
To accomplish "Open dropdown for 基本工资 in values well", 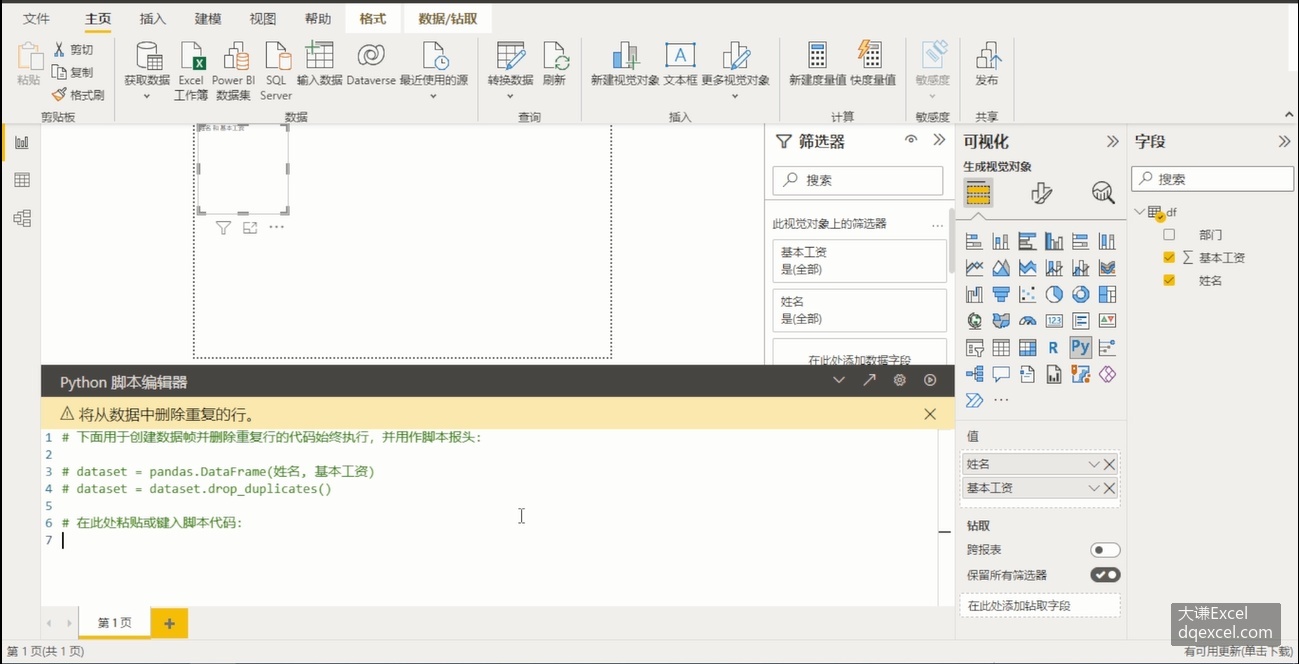I will point(1093,488).
